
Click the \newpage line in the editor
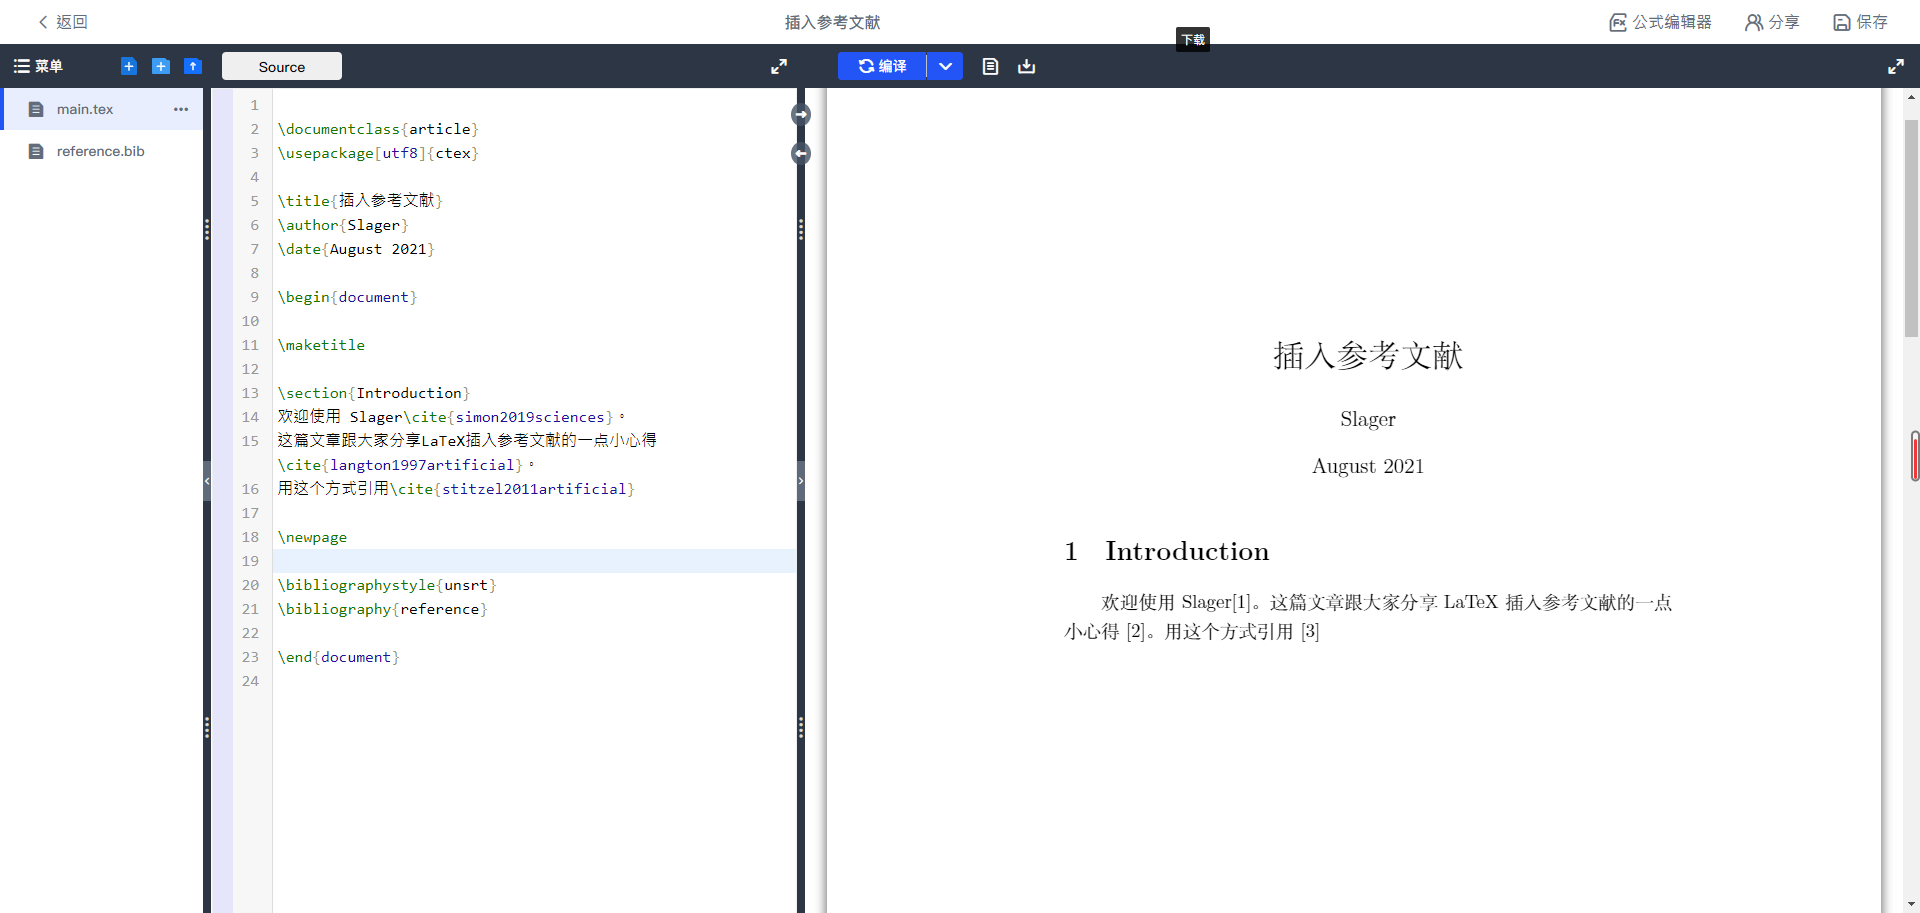click(313, 537)
